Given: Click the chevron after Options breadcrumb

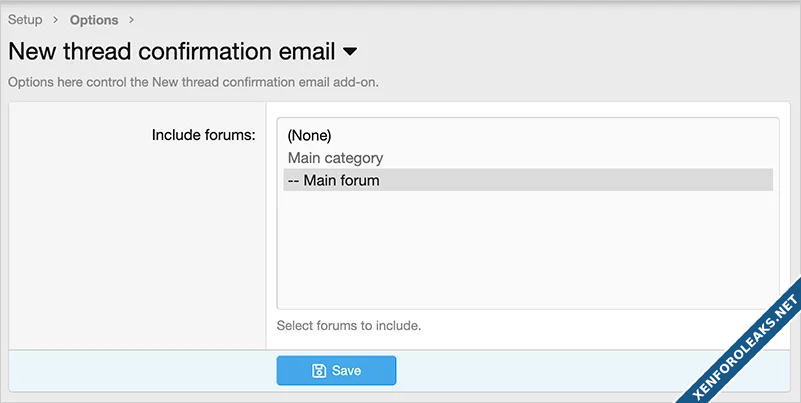Looking at the screenshot, I should [131, 20].
